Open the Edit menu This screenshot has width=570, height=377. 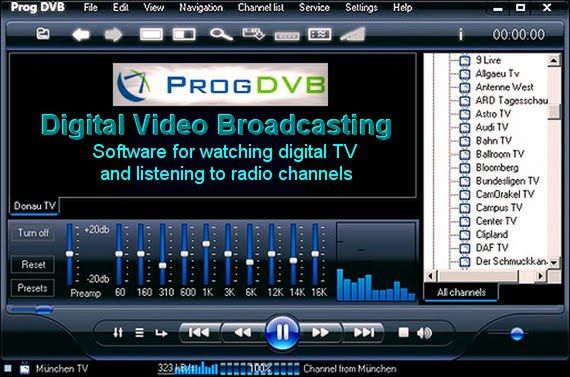(120, 7)
